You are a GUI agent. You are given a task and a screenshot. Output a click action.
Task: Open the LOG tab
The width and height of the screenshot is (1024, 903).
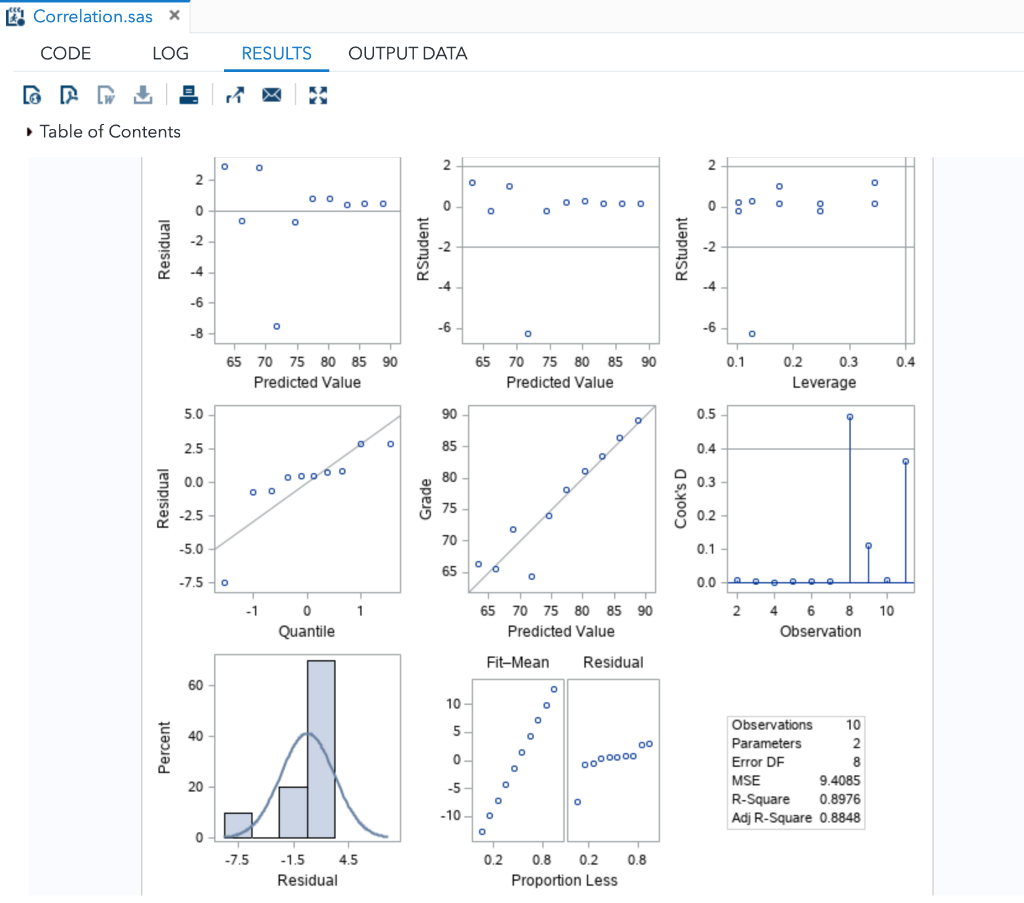click(169, 54)
